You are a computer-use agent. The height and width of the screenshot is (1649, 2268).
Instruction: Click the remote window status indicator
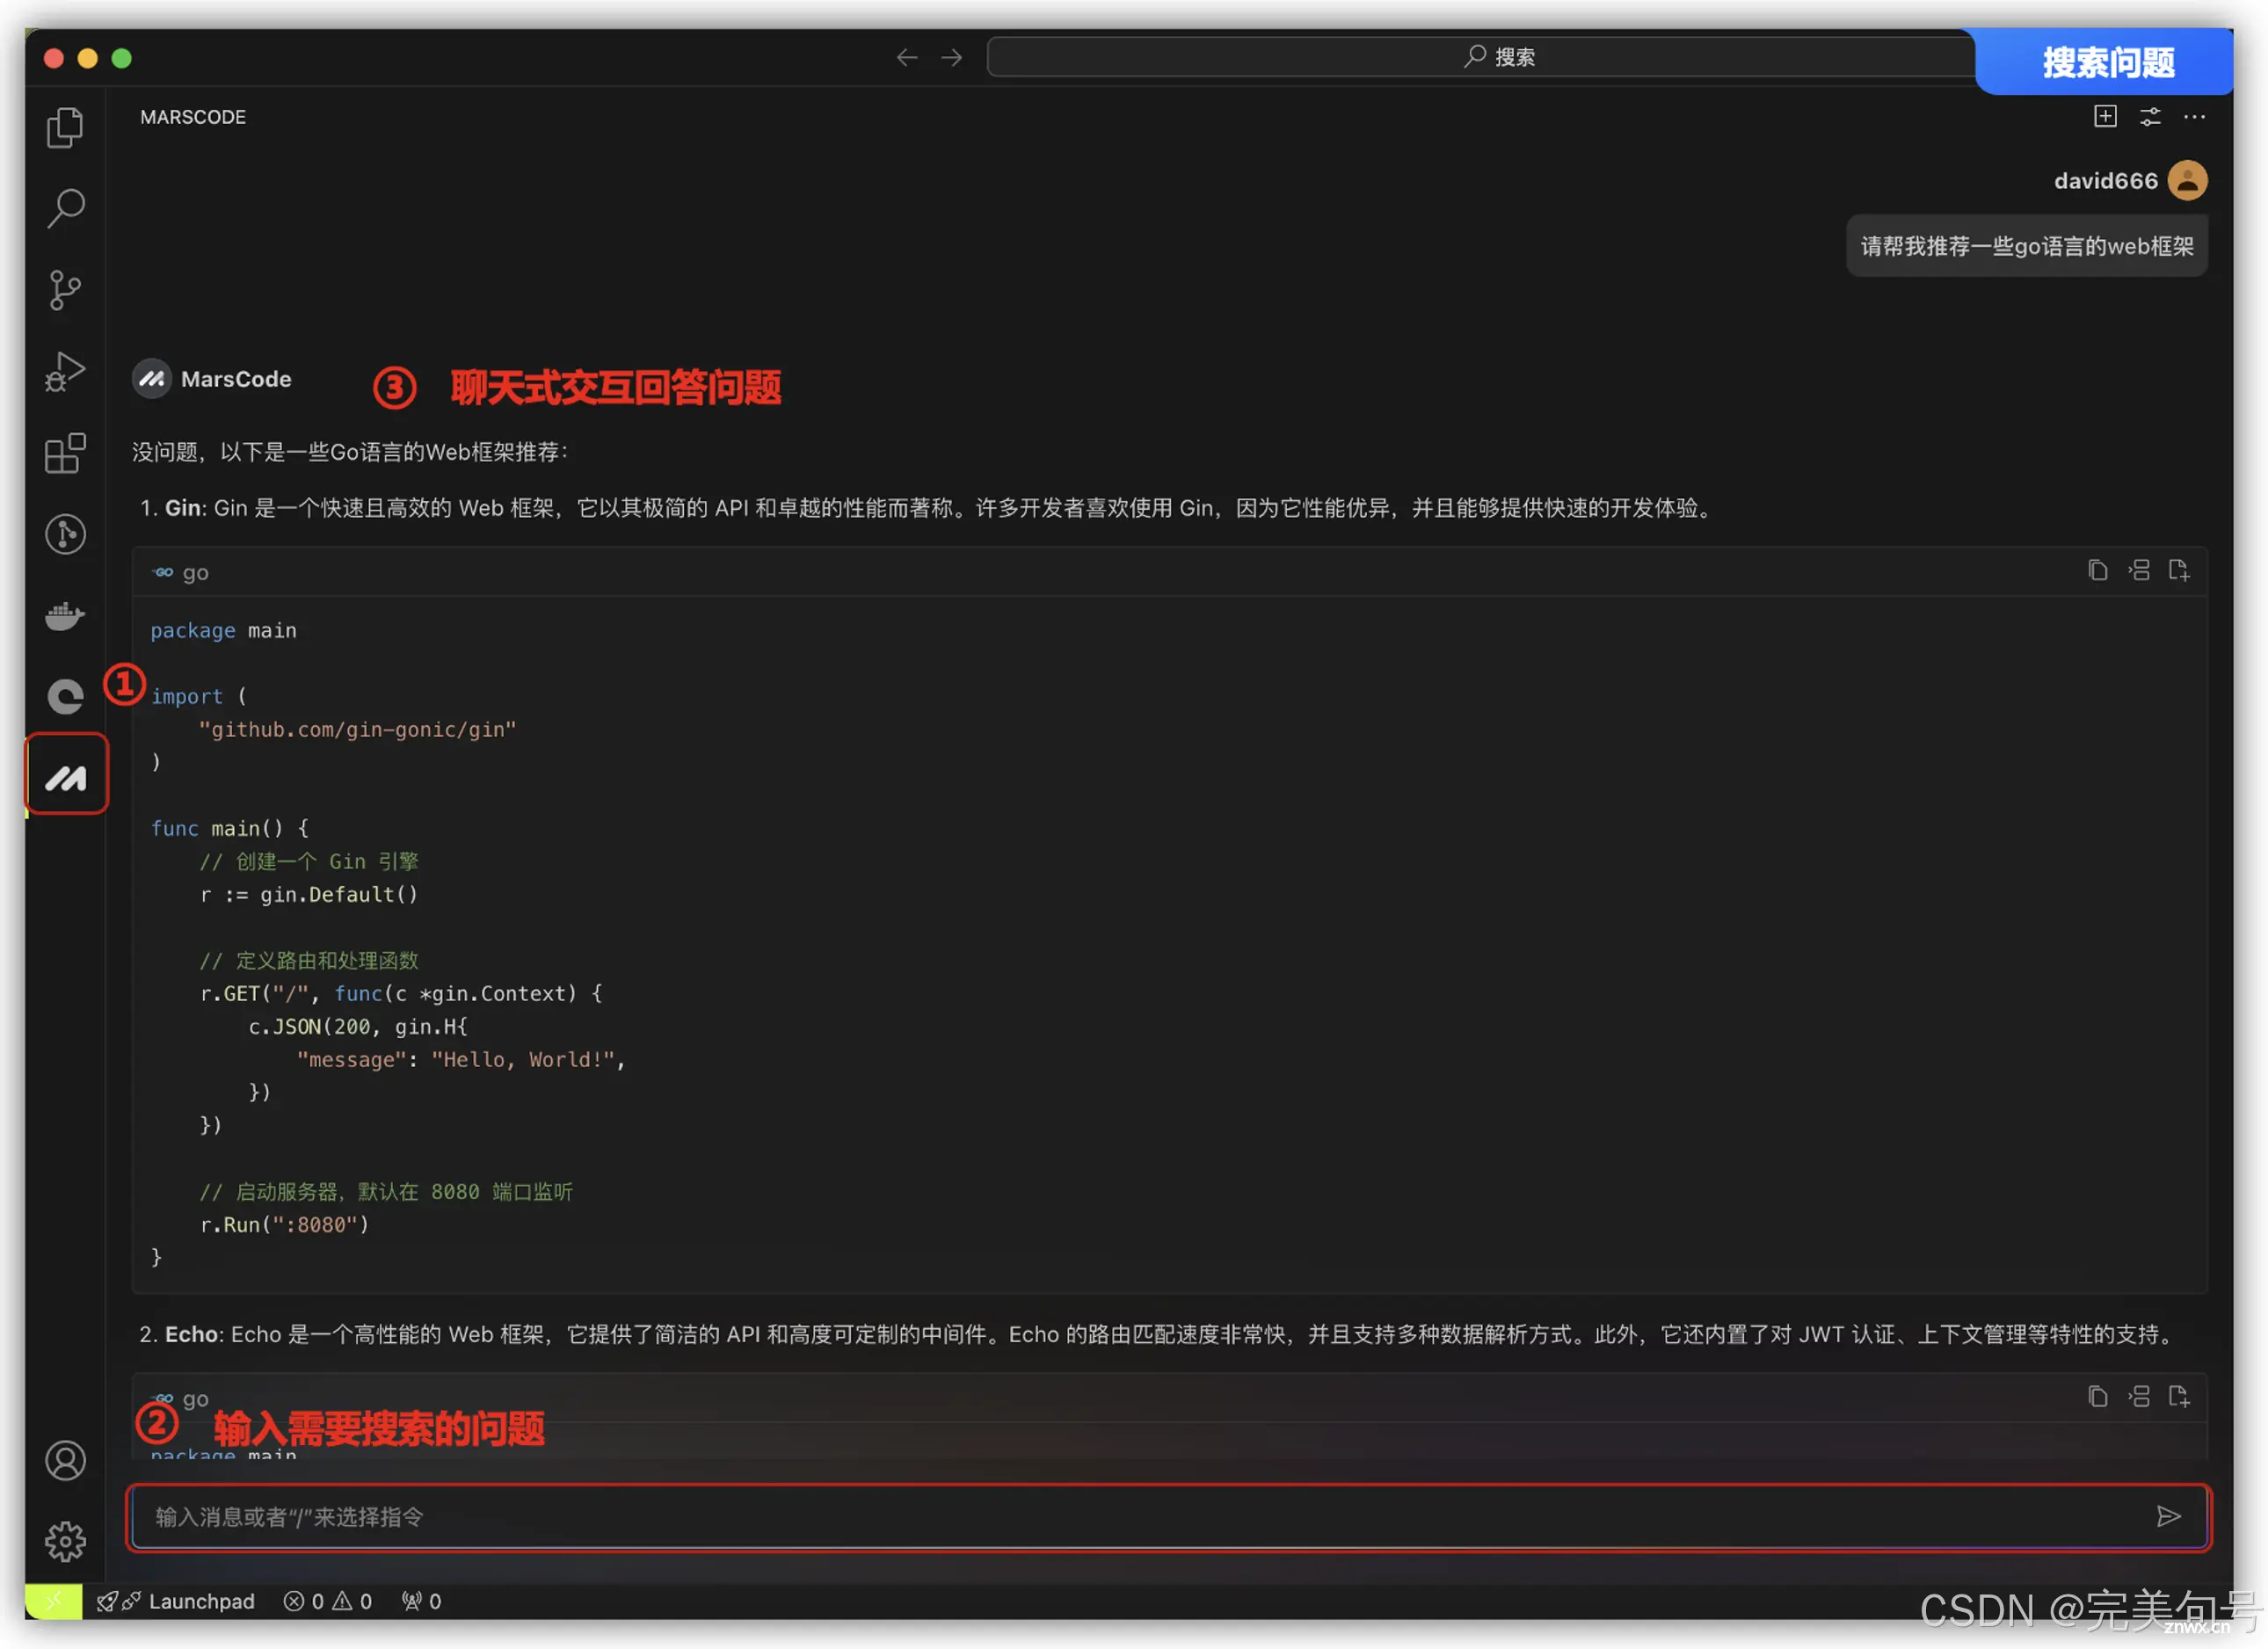click(53, 1601)
